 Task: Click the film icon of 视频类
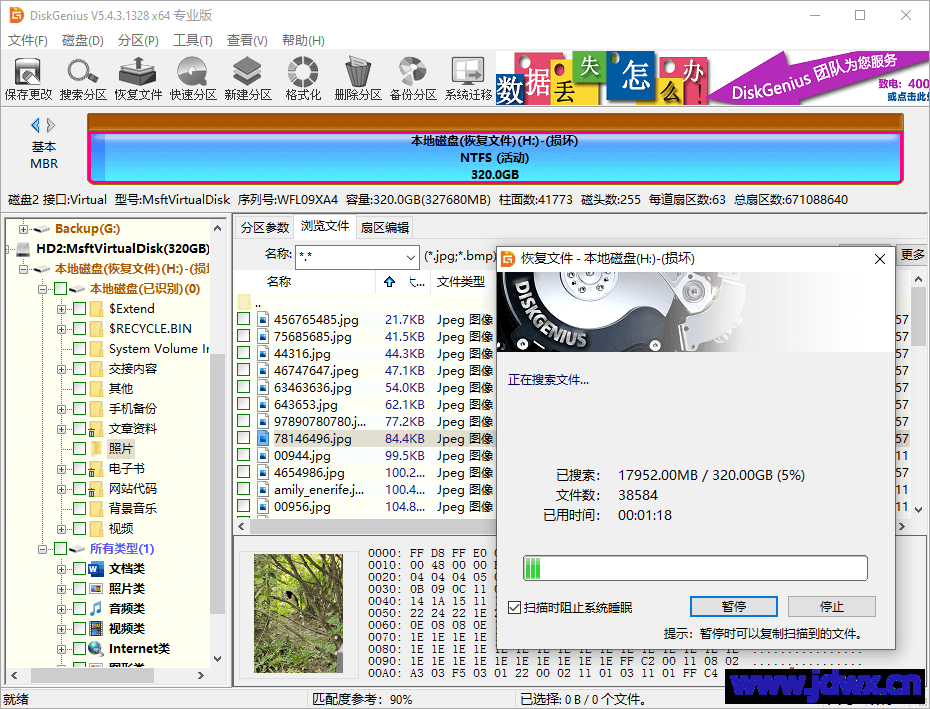95,629
